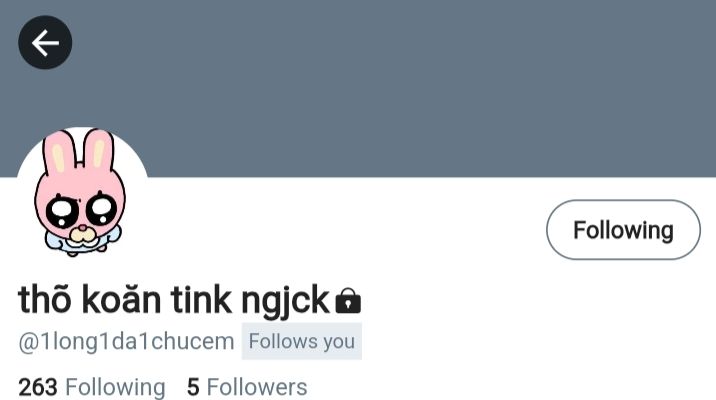Tap the white arrow in dark circle

pyautogui.click(x=45, y=42)
